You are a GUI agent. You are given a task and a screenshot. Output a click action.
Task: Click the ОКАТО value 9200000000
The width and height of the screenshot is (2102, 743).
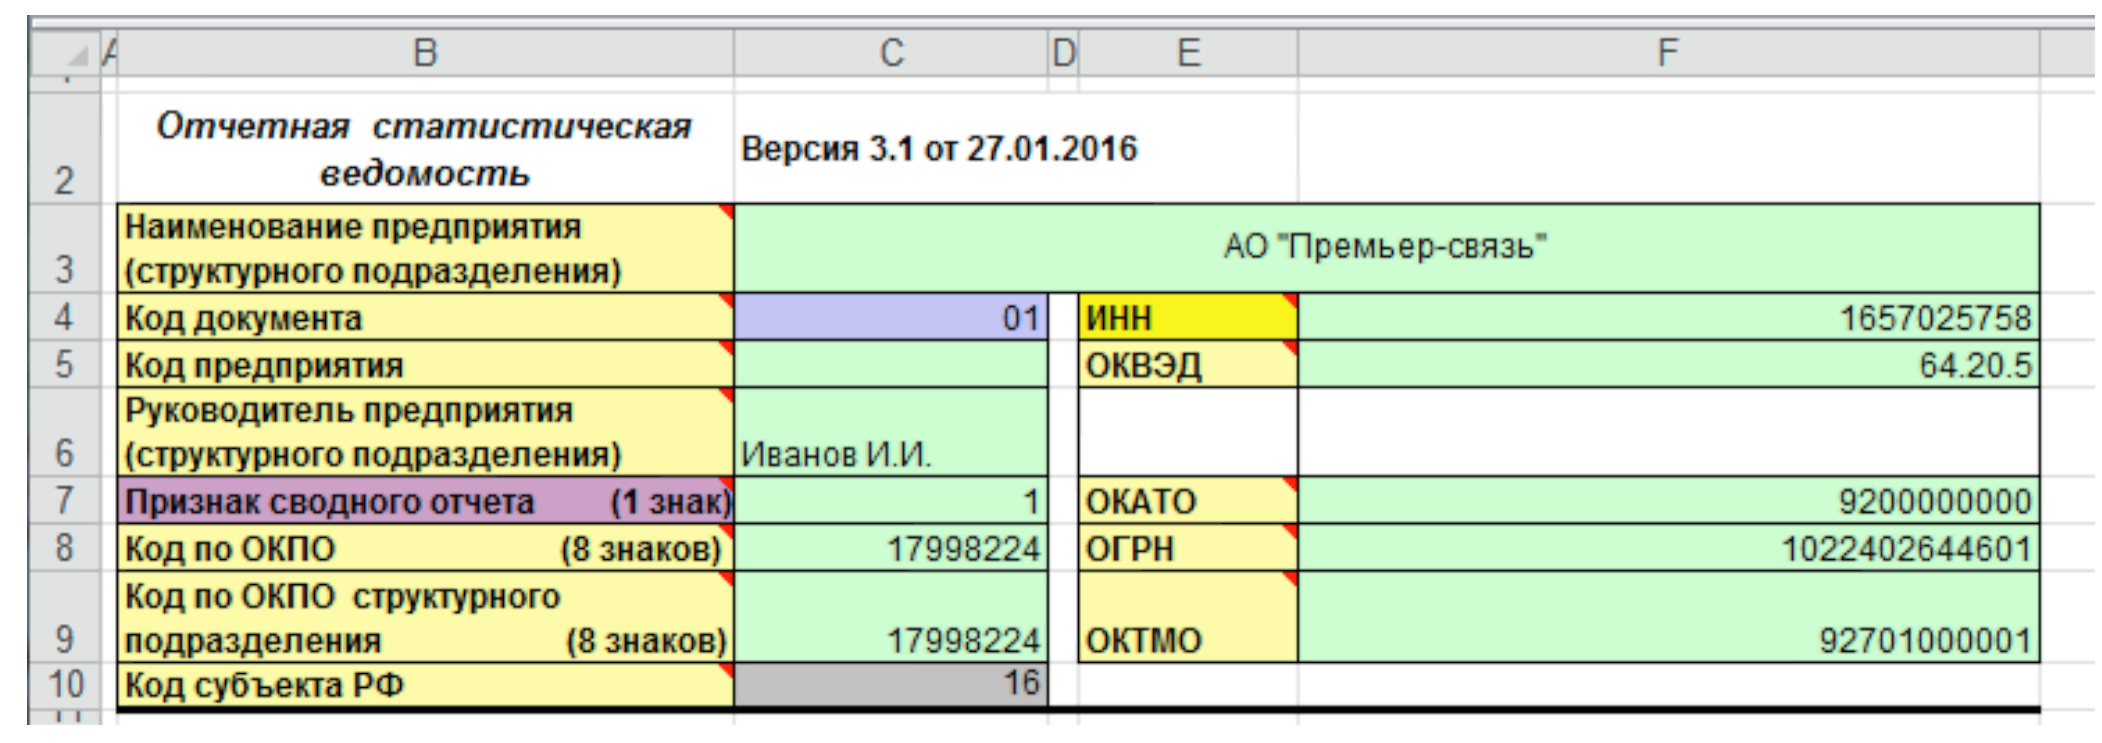(1667, 500)
